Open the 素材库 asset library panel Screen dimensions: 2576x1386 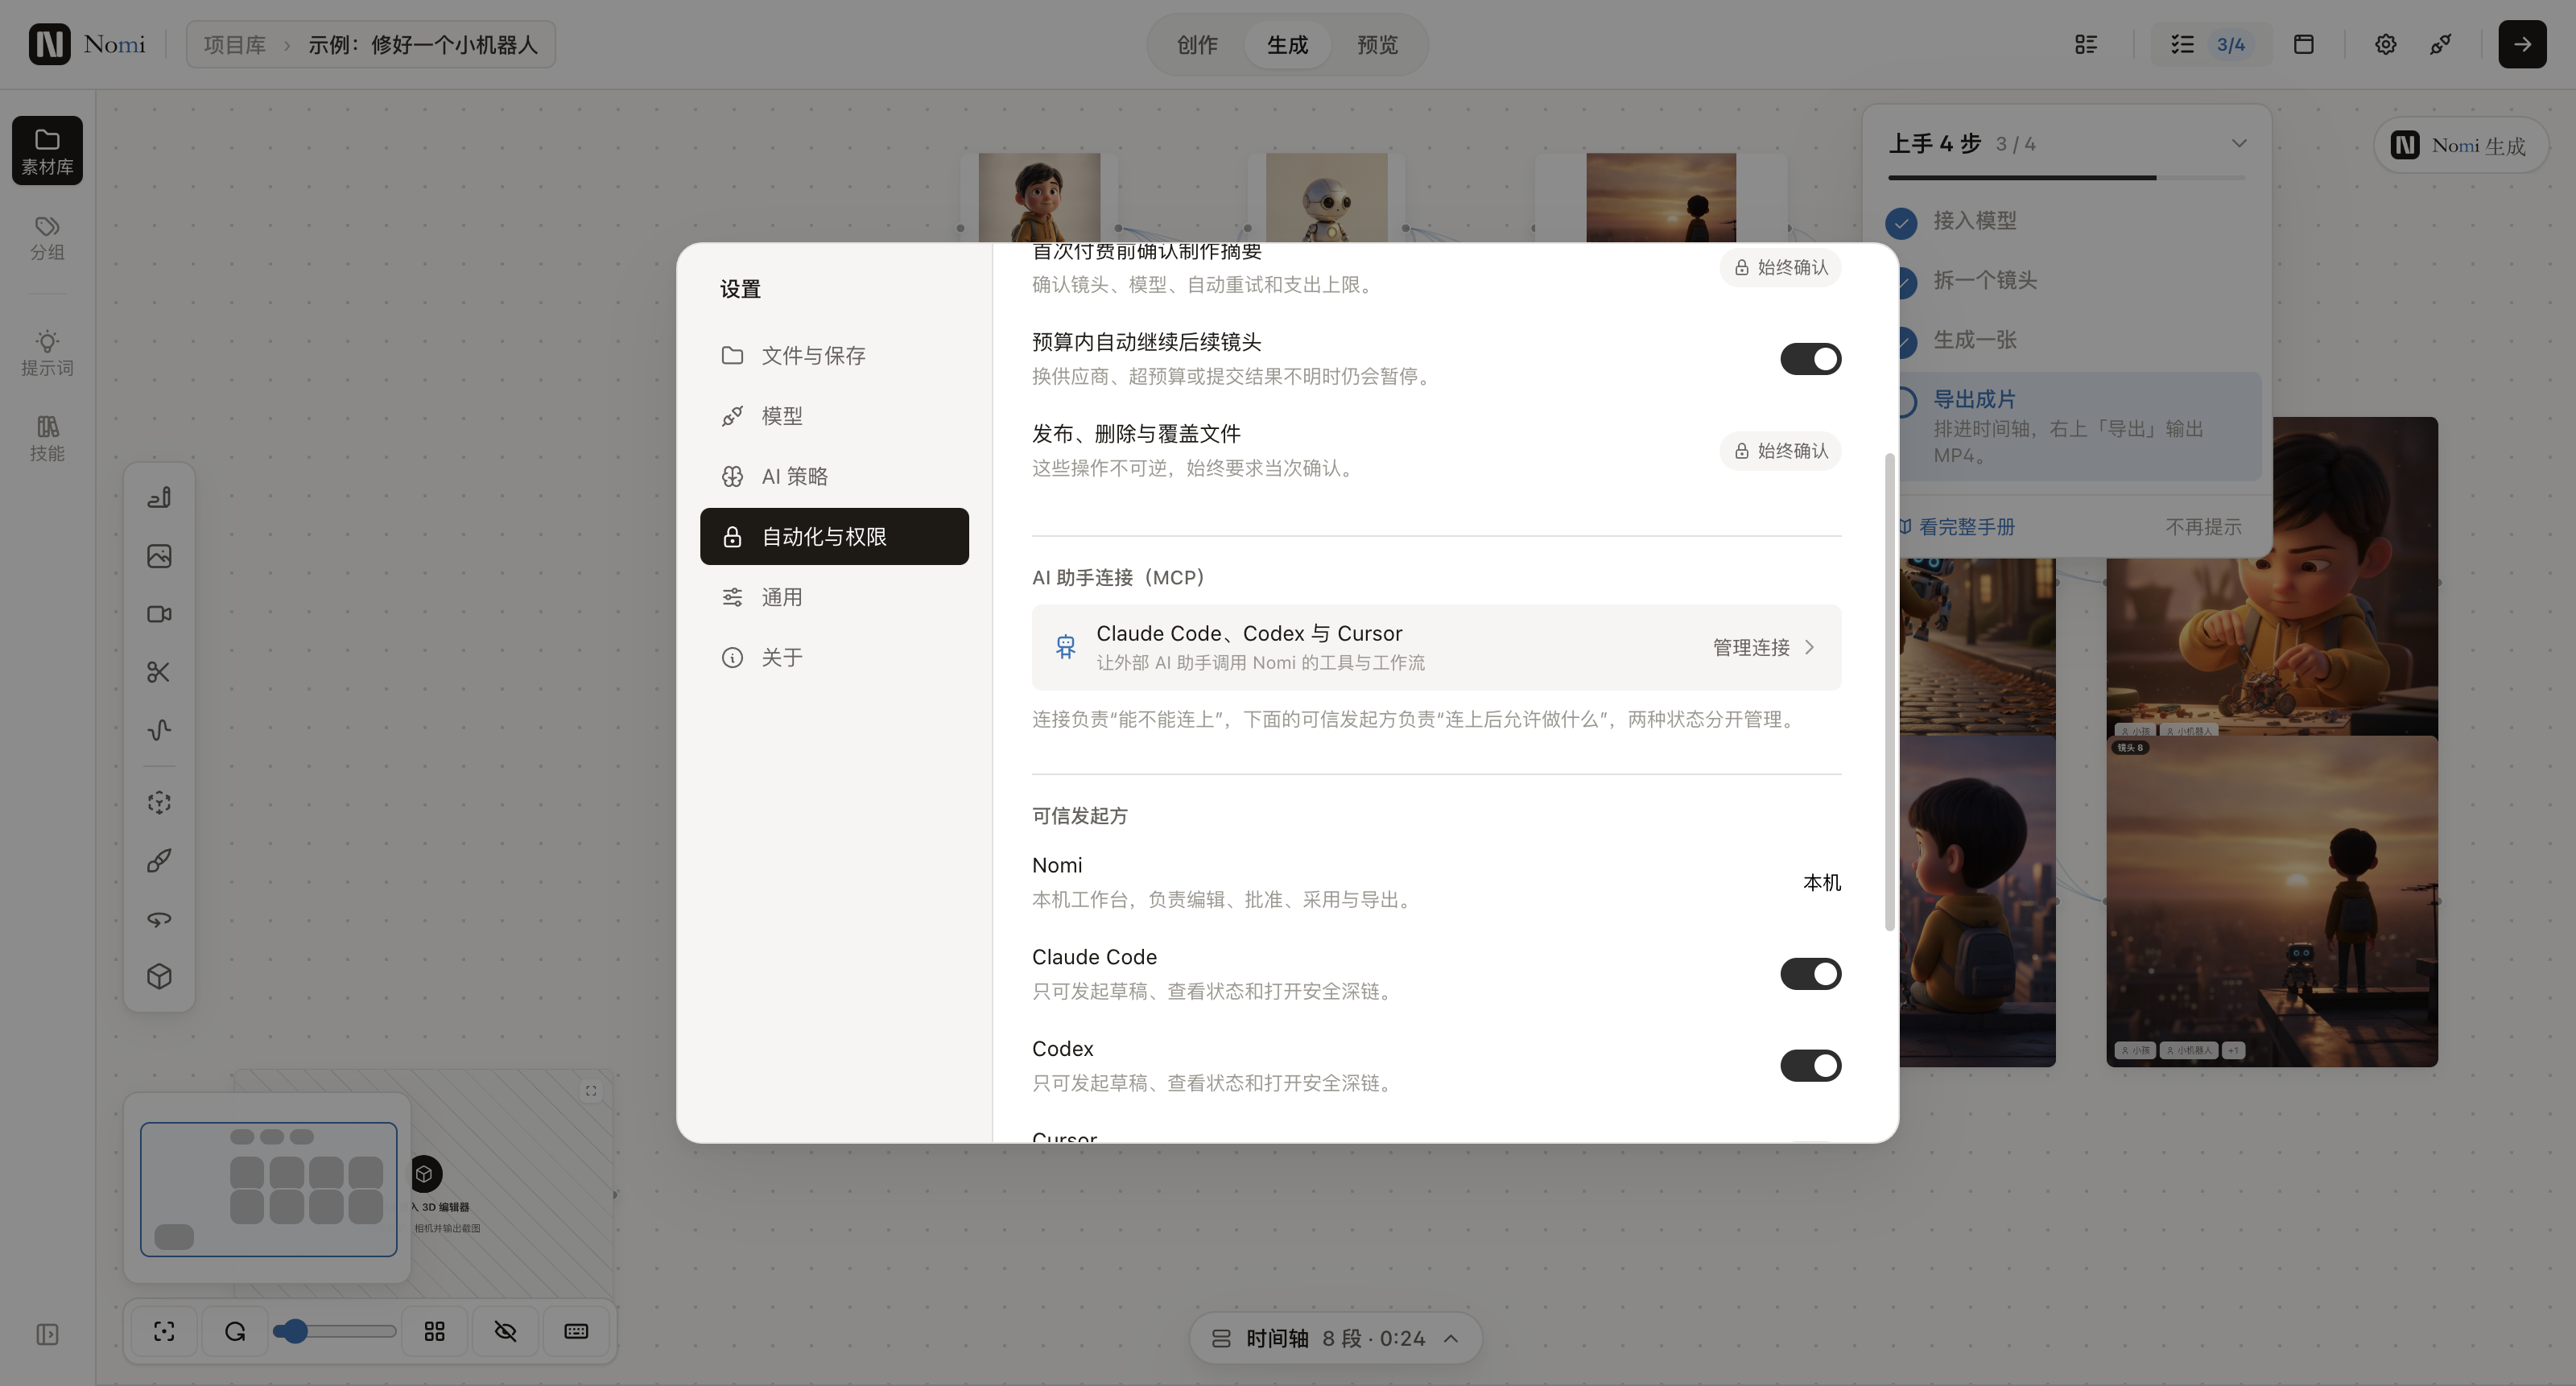coord(47,150)
